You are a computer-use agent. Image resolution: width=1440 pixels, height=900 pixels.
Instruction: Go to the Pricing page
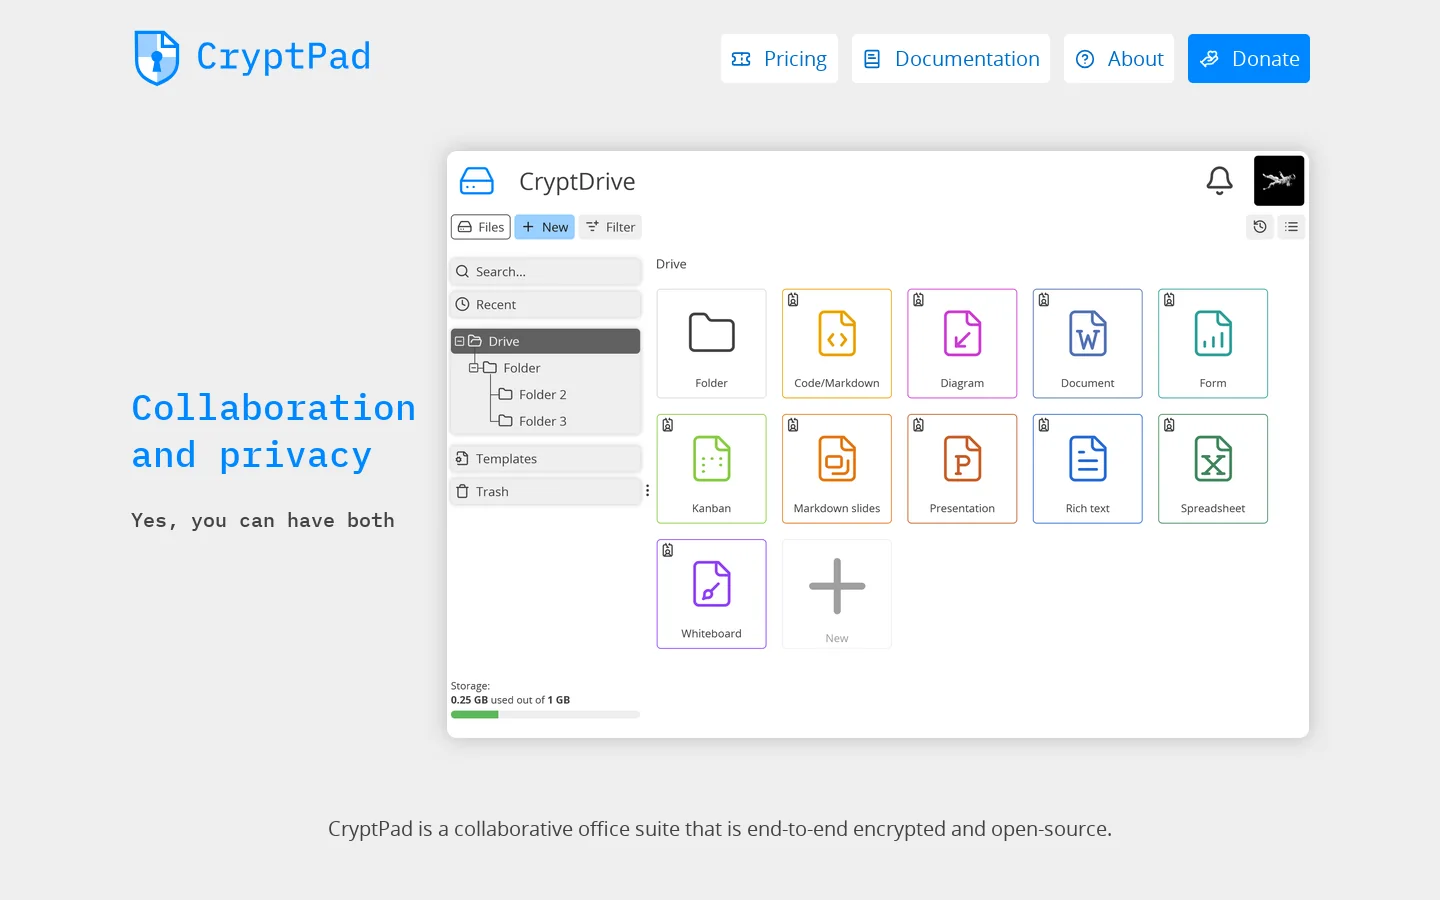pos(779,59)
